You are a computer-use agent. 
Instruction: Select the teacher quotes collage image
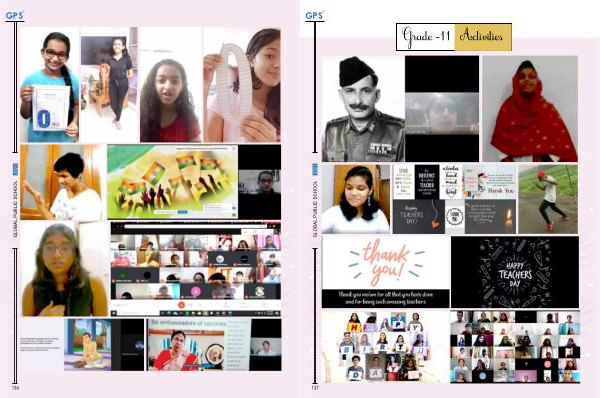click(455, 199)
